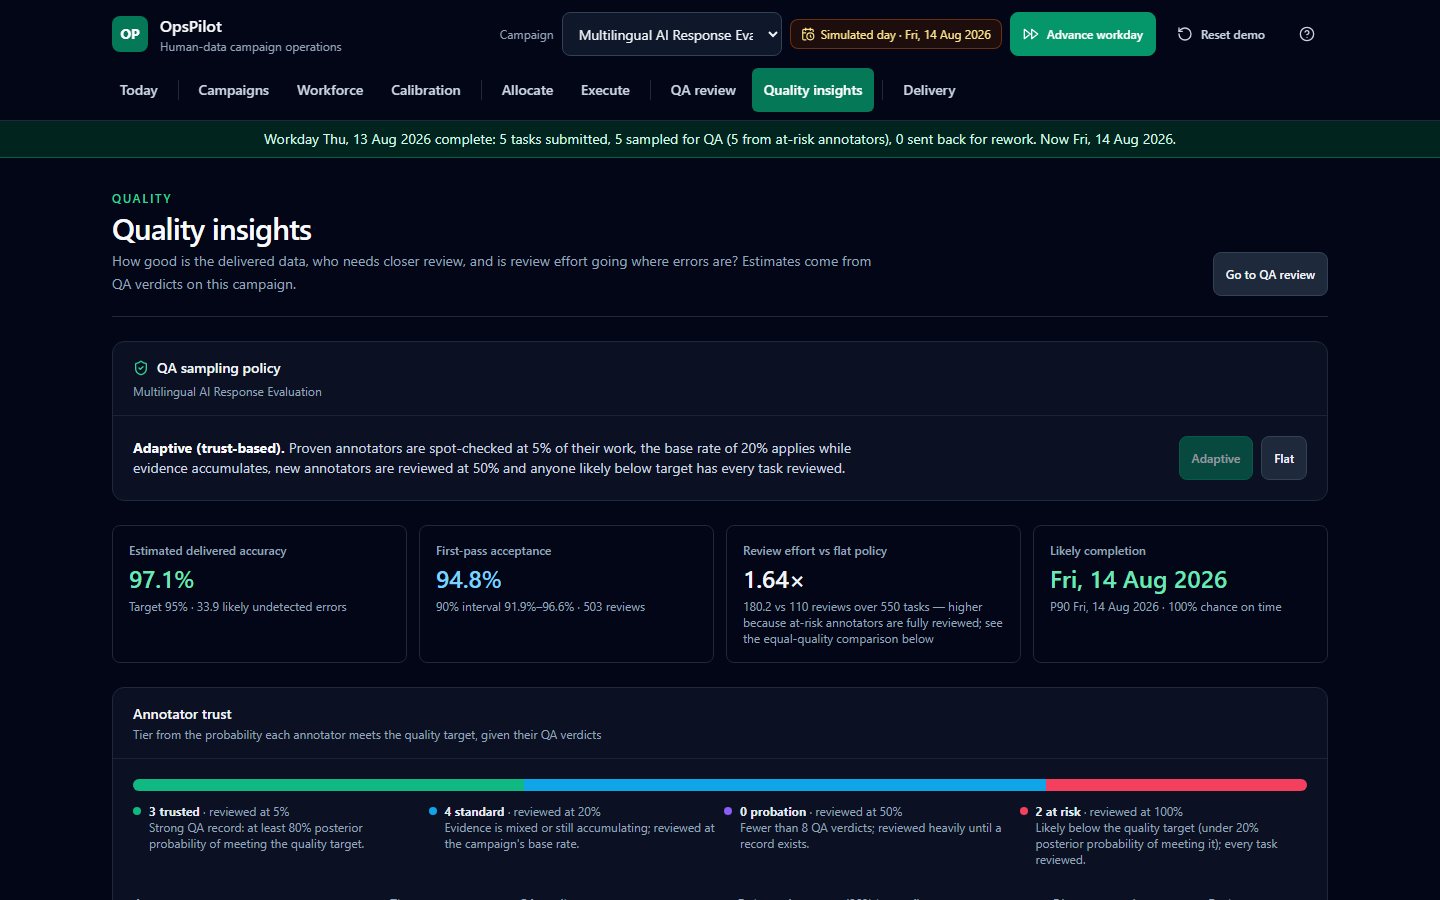Click the blue dot beside 4 standard
Image resolution: width=1440 pixels, height=900 pixels.
(433, 811)
